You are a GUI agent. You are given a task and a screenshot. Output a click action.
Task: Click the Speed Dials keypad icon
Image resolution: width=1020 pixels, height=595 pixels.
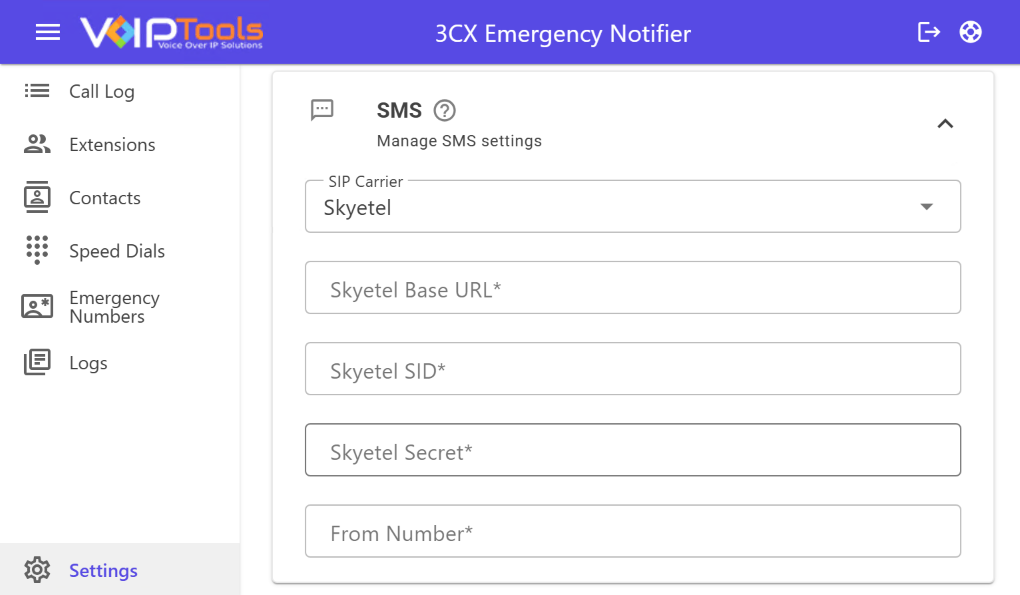37,250
